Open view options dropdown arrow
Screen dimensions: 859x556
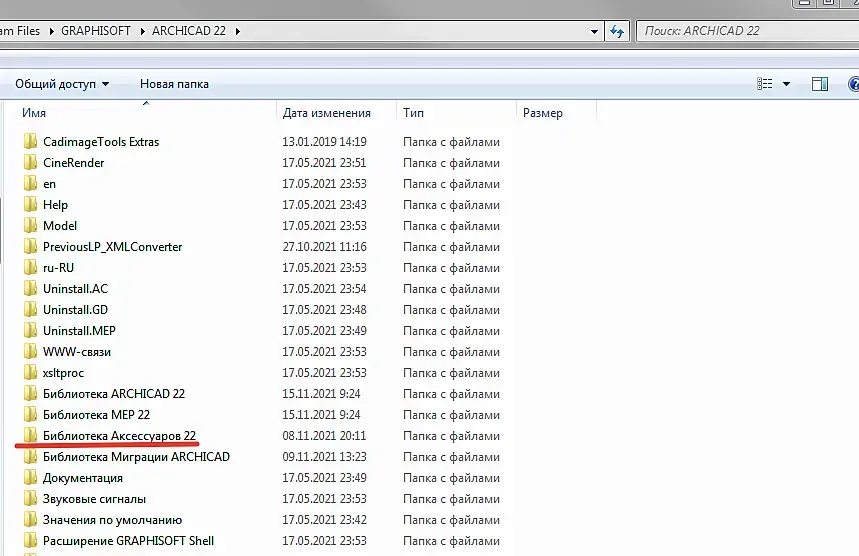click(787, 84)
